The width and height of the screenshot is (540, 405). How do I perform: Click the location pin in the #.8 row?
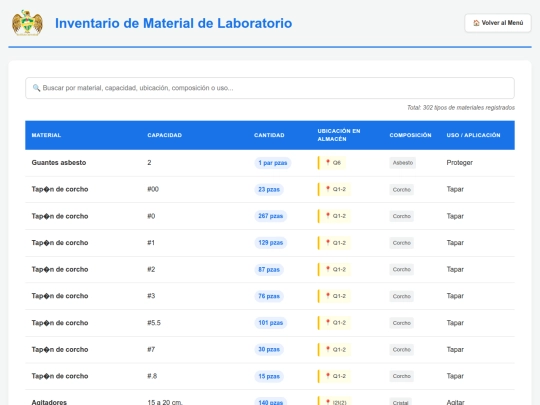click(x=328, y=376)
